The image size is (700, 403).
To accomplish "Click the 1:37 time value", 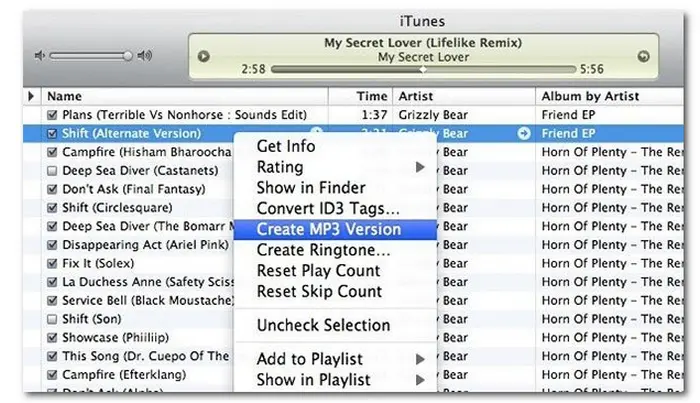I will pos(374,115).
